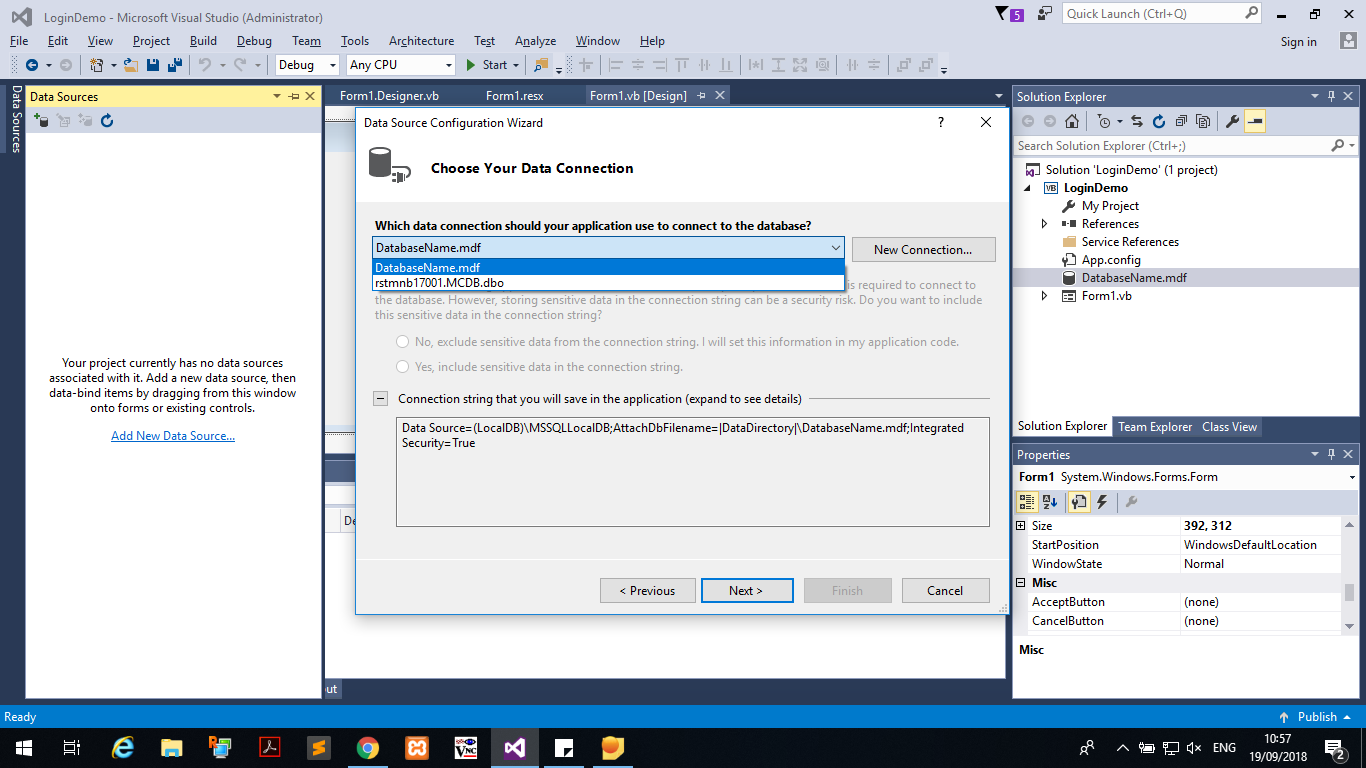The width and height of the screenshot is (1366, 768).
Task: Click the Next button in wizard
Action: (x=747, y=591)
